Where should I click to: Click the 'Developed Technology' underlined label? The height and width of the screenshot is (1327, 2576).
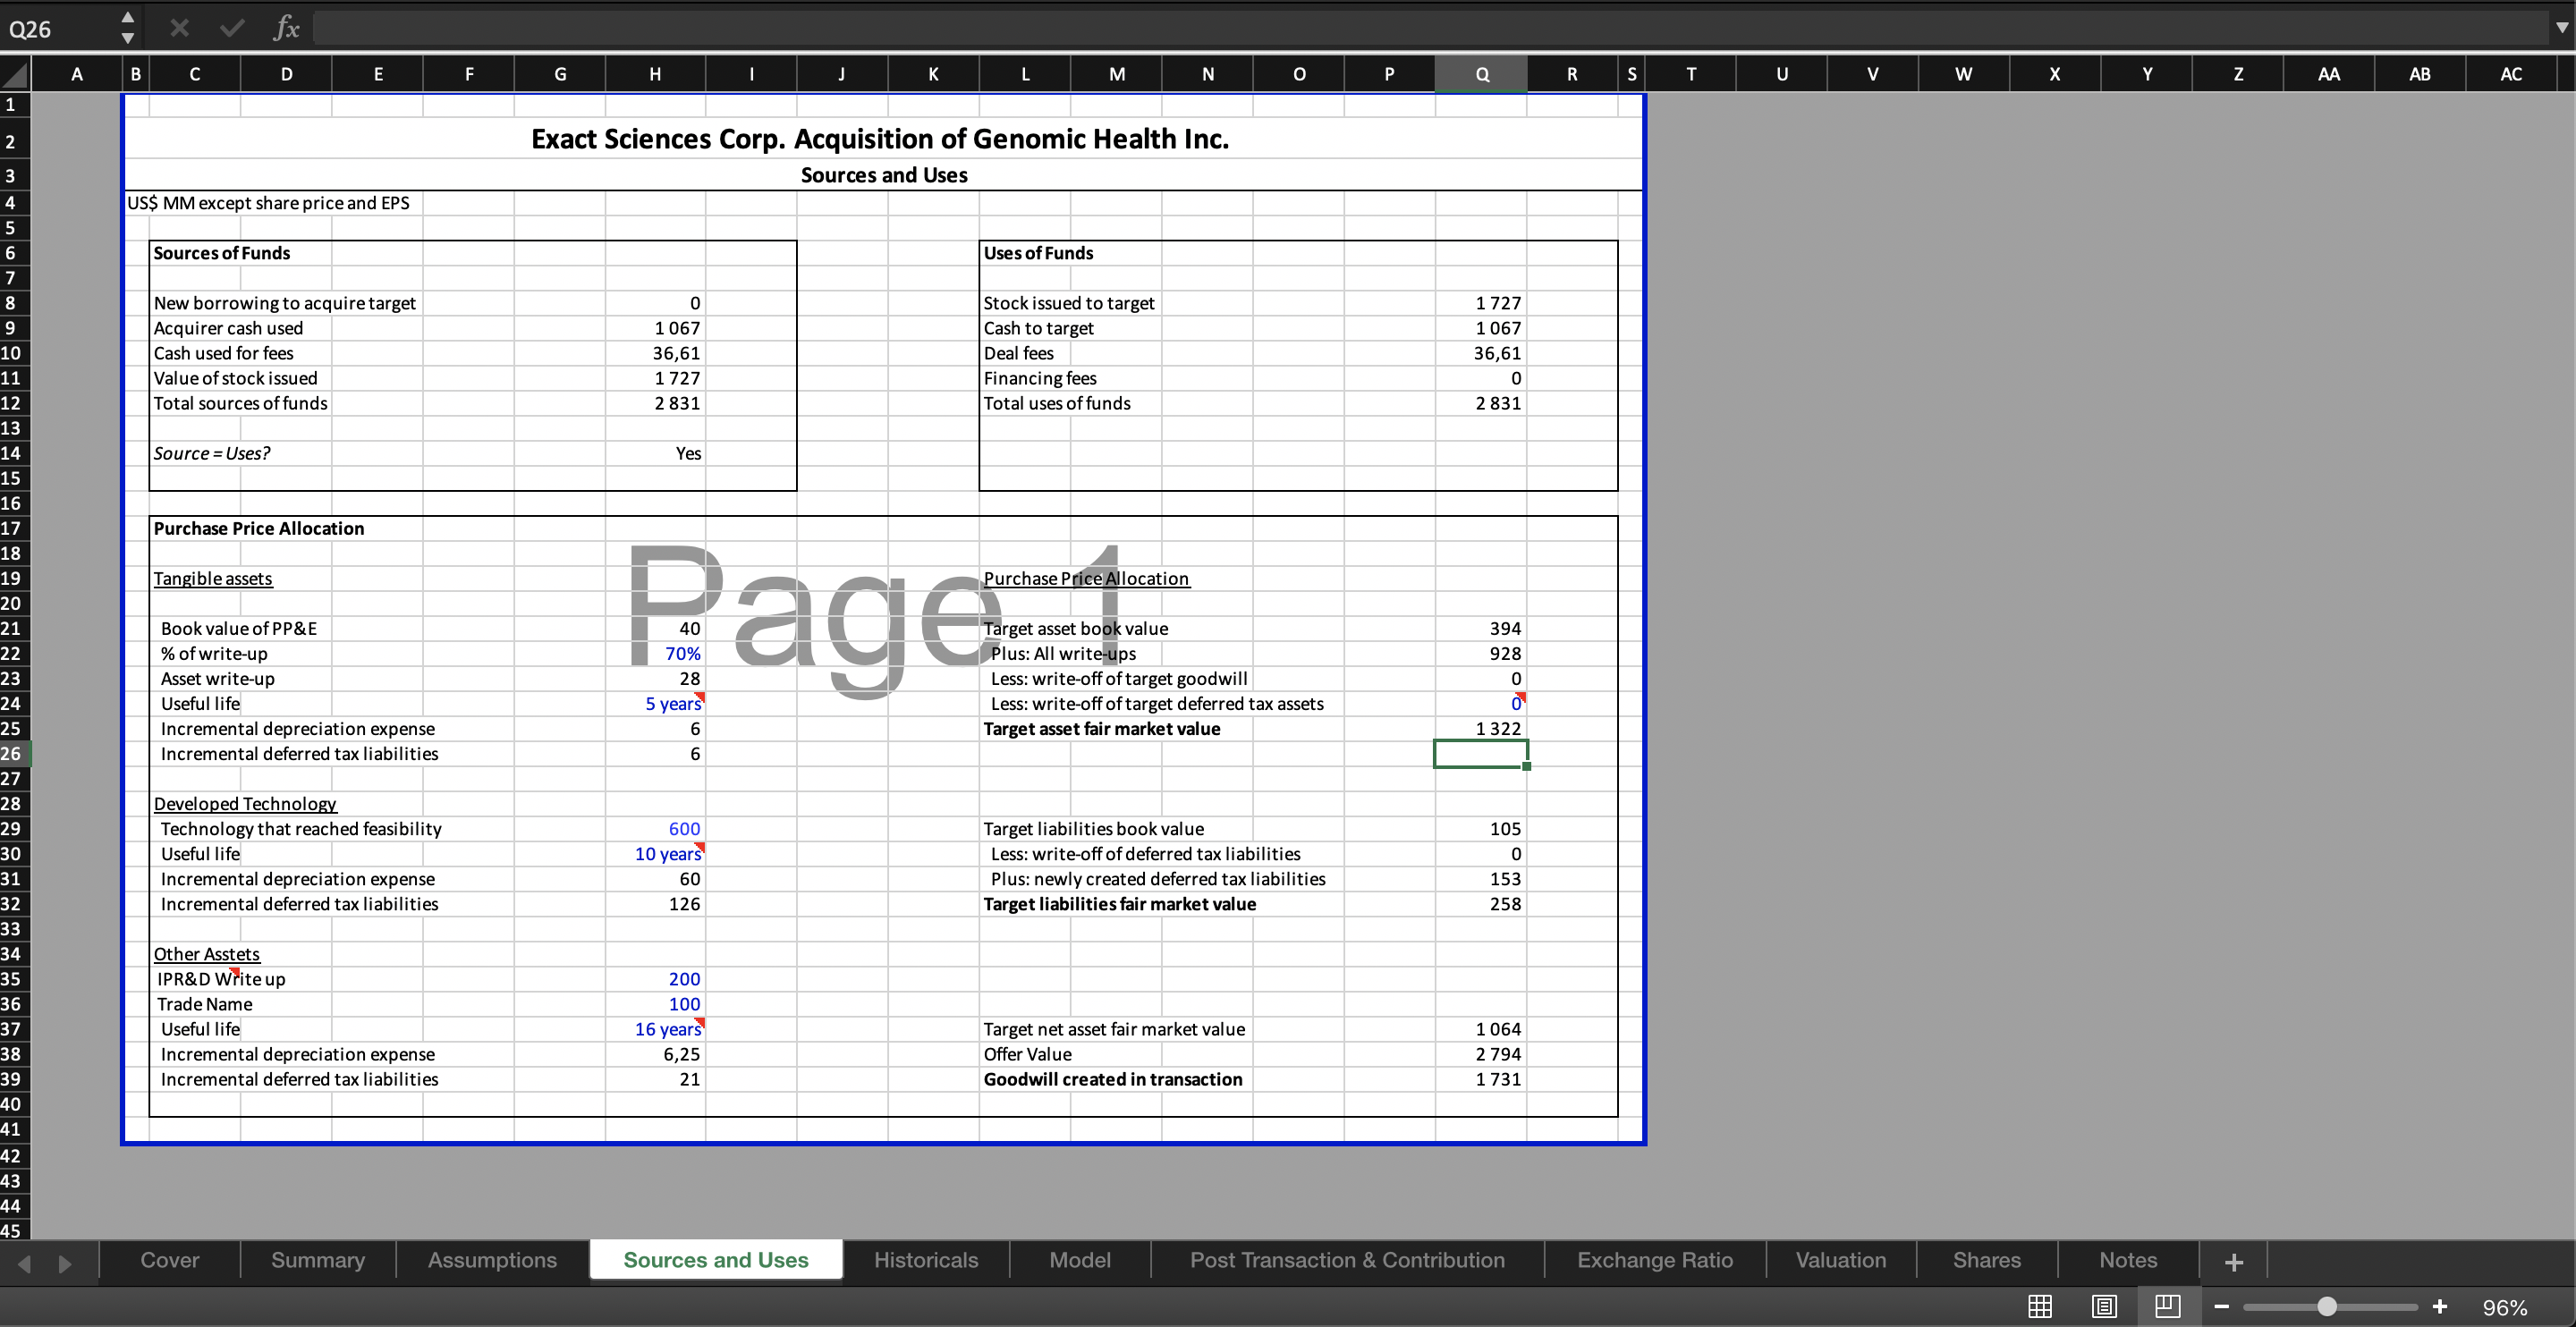(245, 804)
